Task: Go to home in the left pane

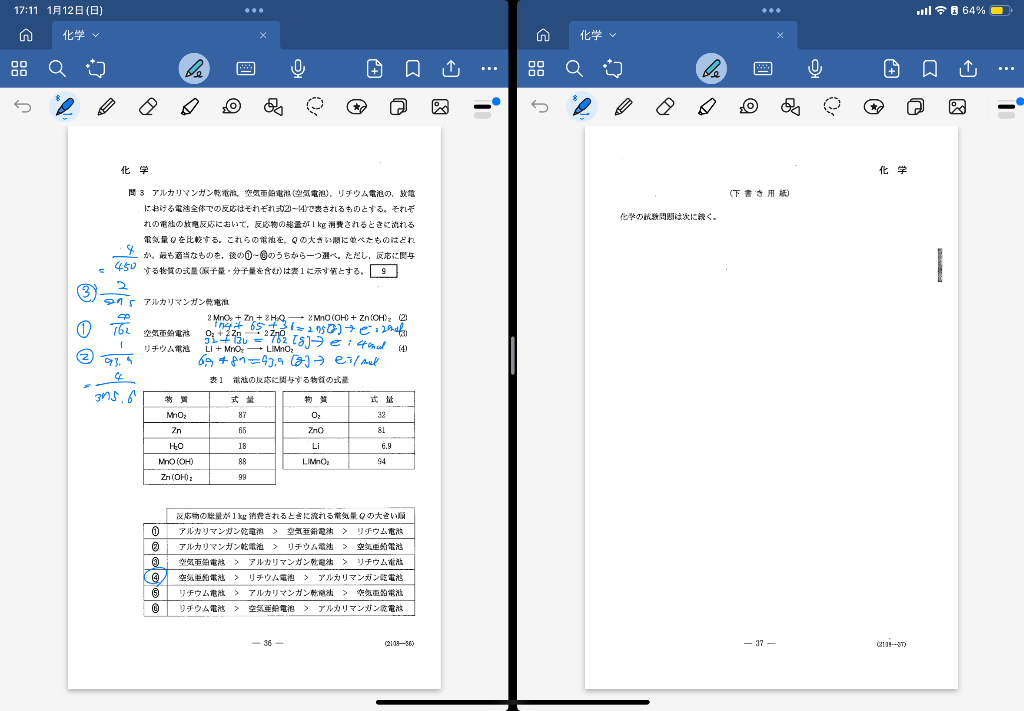Action: click(26, 35)
